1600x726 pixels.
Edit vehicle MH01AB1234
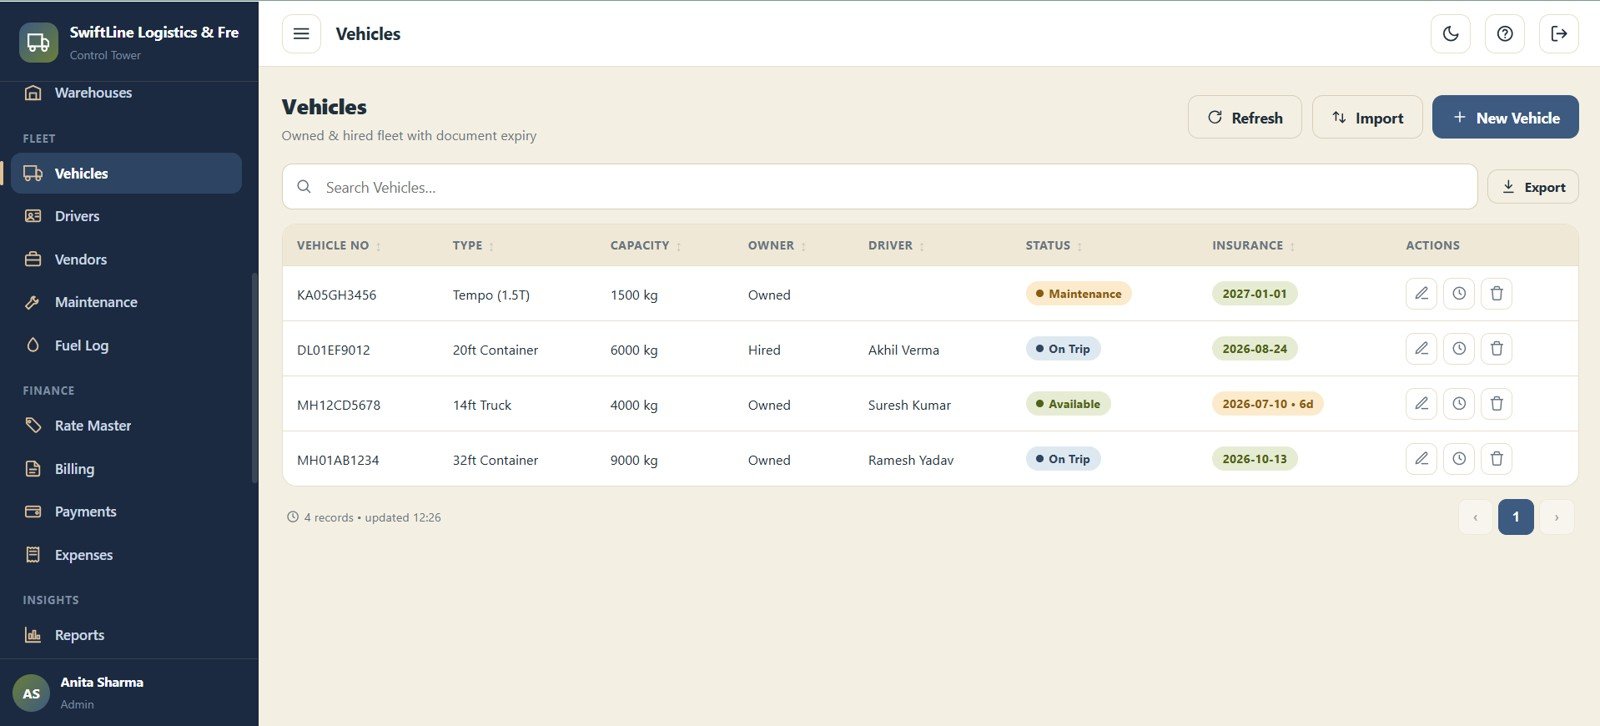click(x=1421, y=459)
